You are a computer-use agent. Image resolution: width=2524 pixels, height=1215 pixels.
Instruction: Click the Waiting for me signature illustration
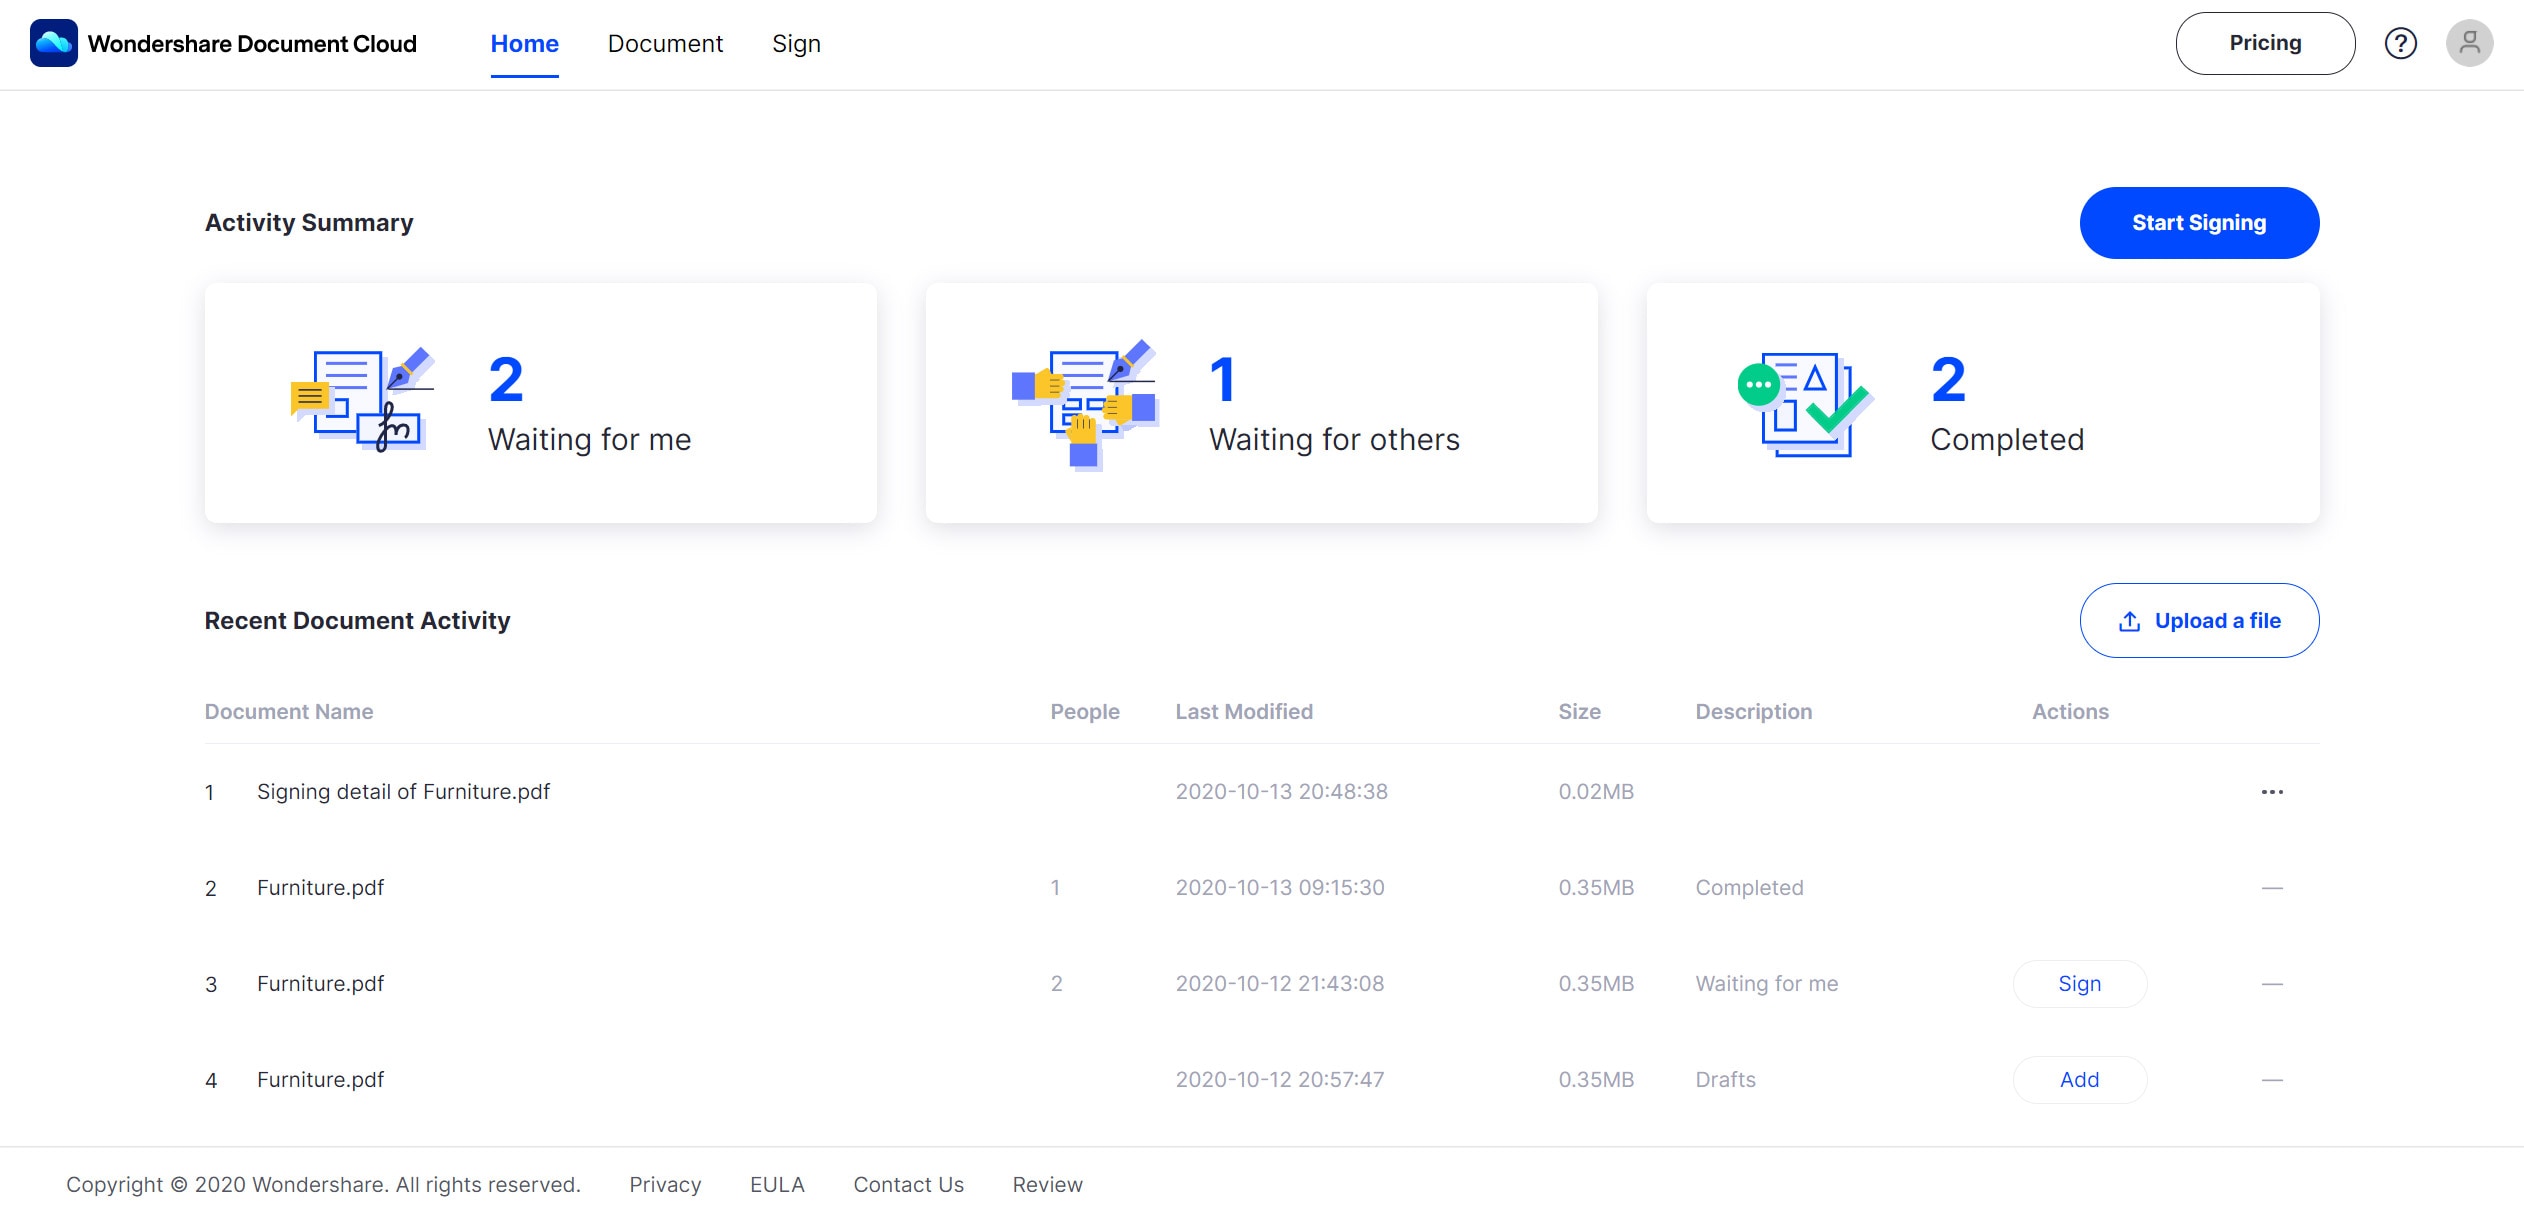(362, 401)
